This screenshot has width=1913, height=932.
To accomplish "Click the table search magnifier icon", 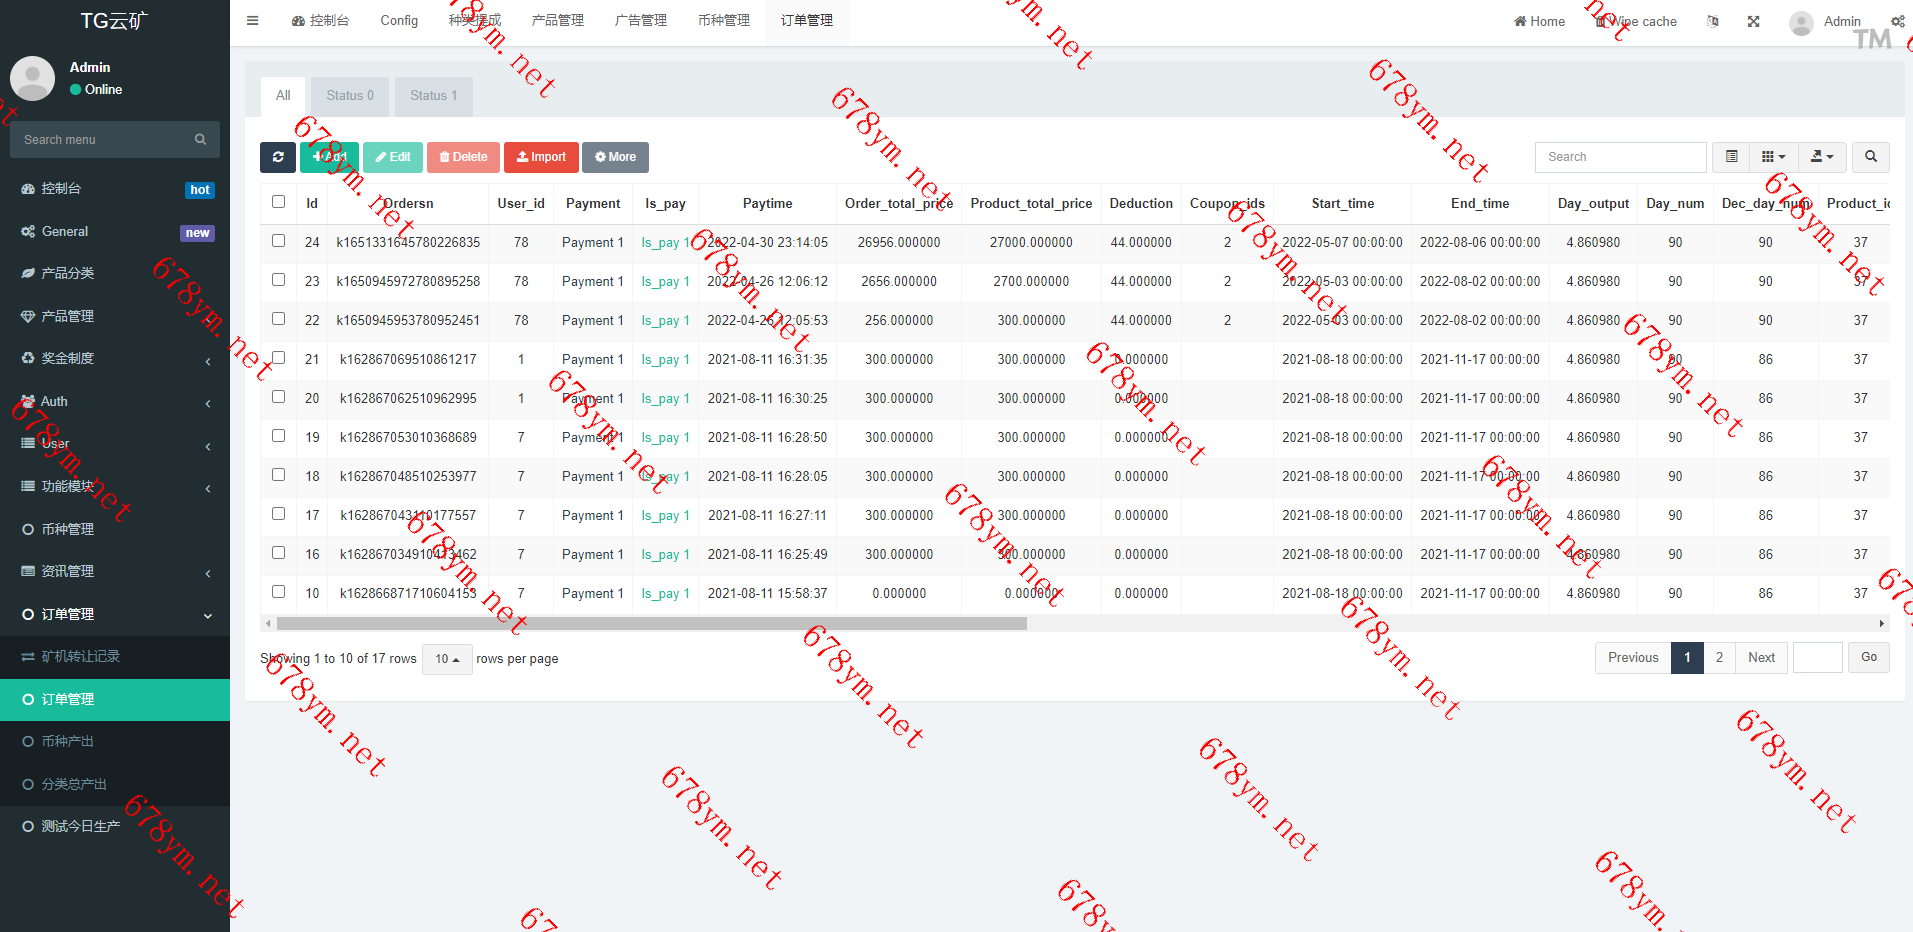I will tap(1870, 157).
